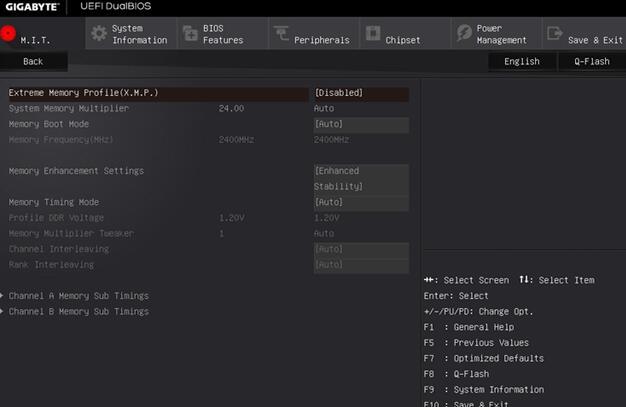Select the Channel Interleaving Auto value

[360, 249]
